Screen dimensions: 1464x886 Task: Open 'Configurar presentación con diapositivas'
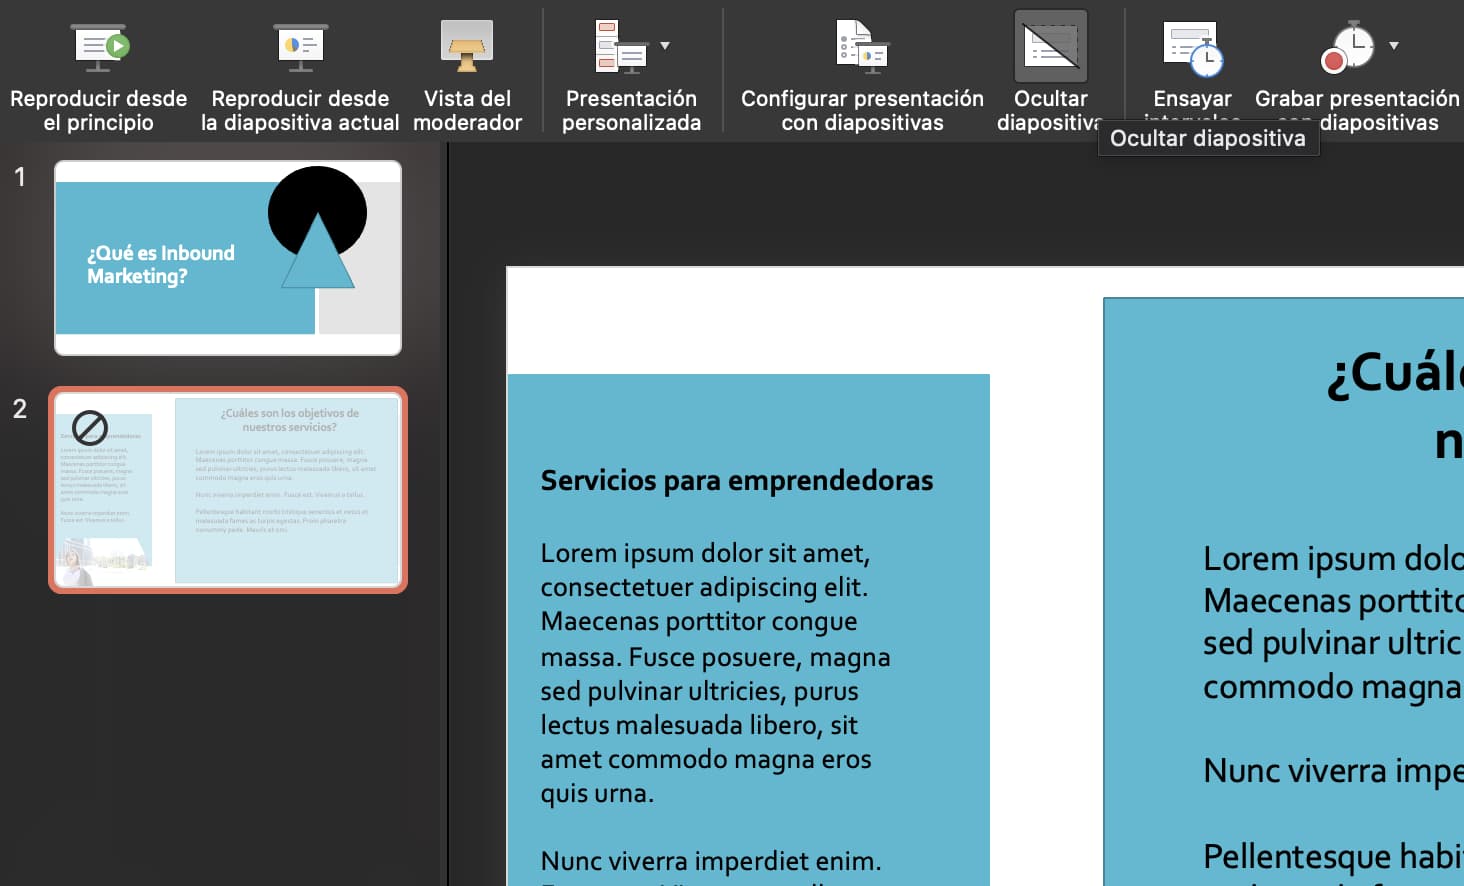[861, 46]
